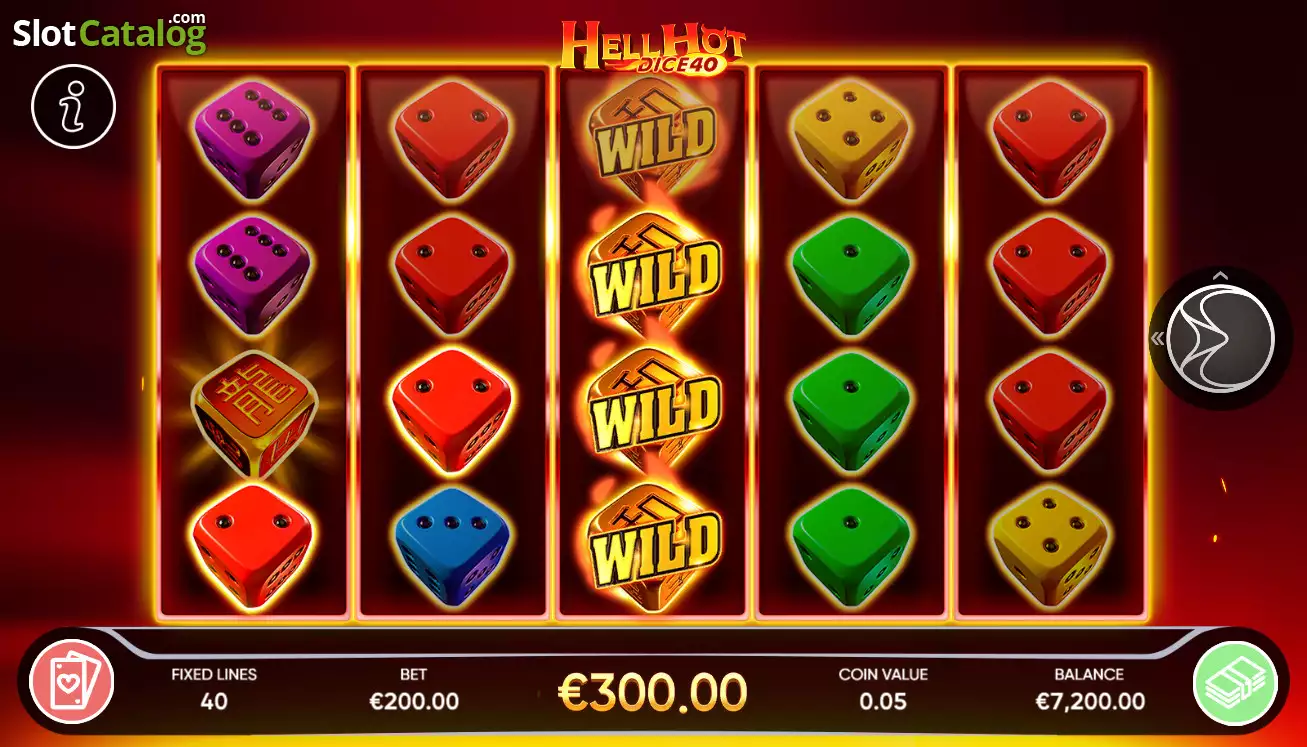Click the bottom green dice on fourth reel
Image resolution: width=1307 pixels, height=747 pixels.
click(850, 545)
